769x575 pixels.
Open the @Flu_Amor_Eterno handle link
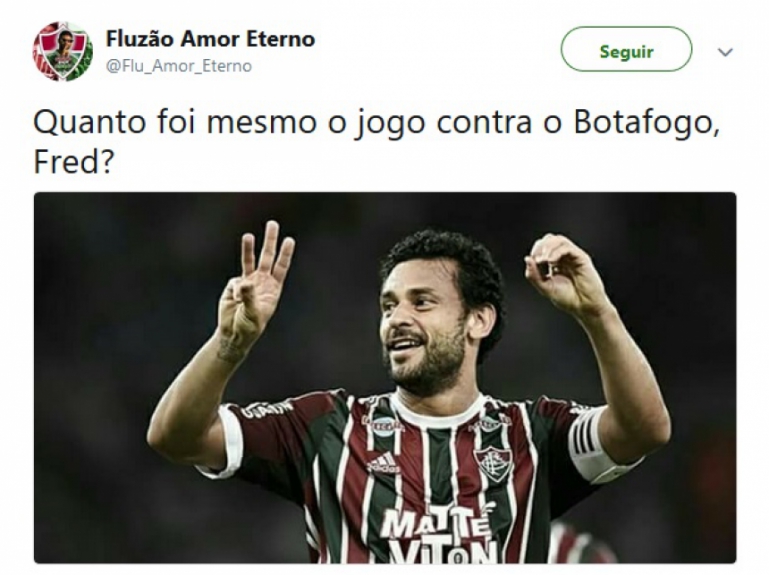(x=179, y=66)
